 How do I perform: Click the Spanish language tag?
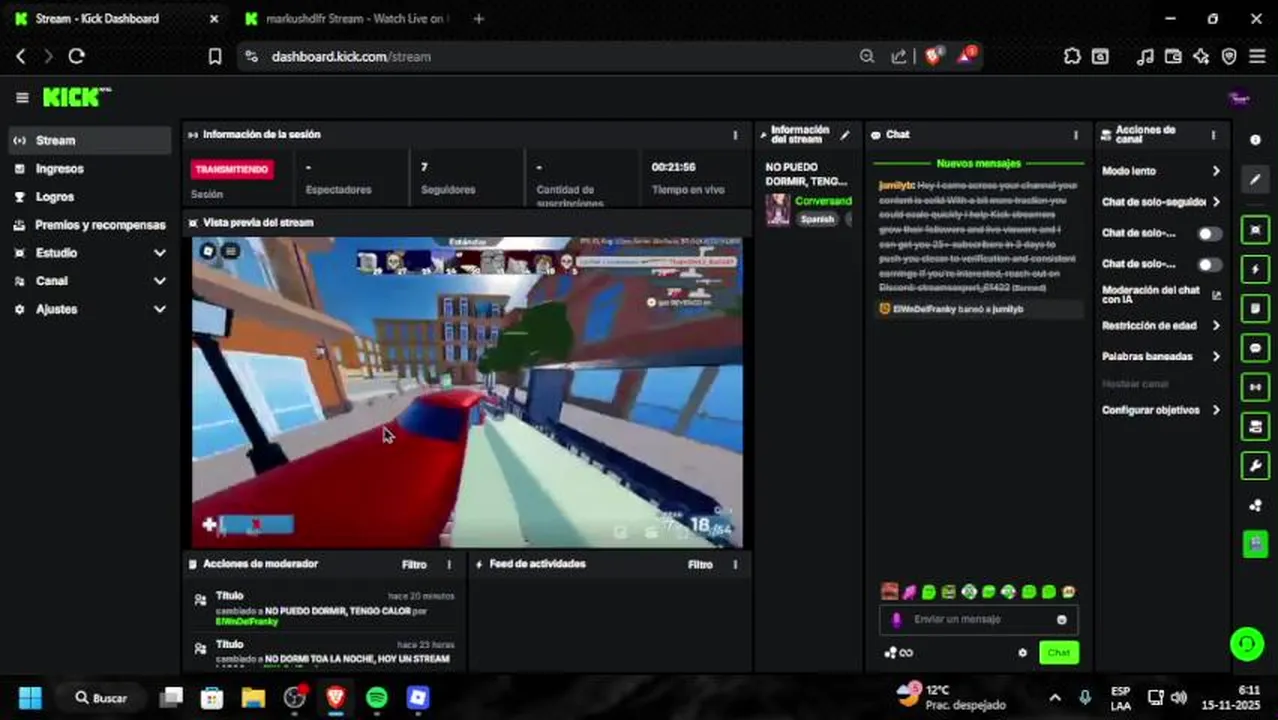click(x=817, y=219)
